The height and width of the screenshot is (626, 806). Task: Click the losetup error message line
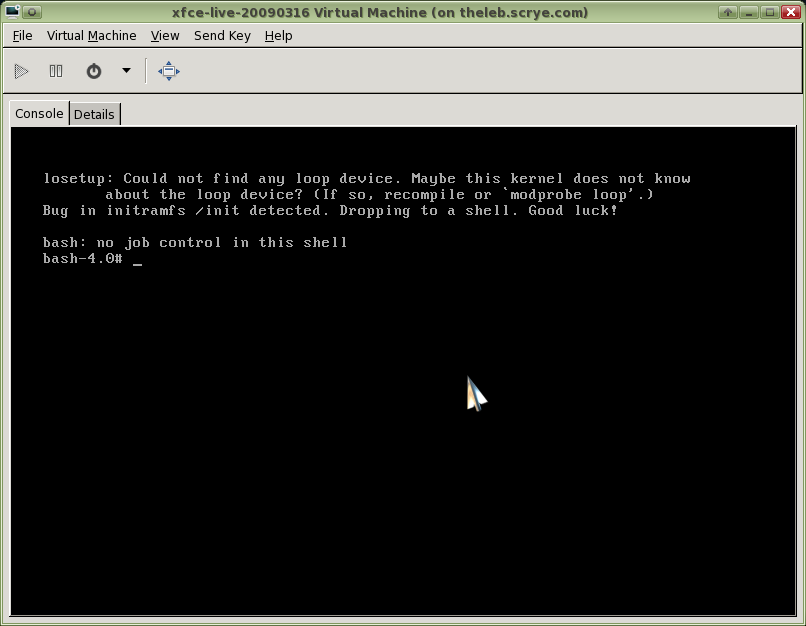(x=367, y=179)
